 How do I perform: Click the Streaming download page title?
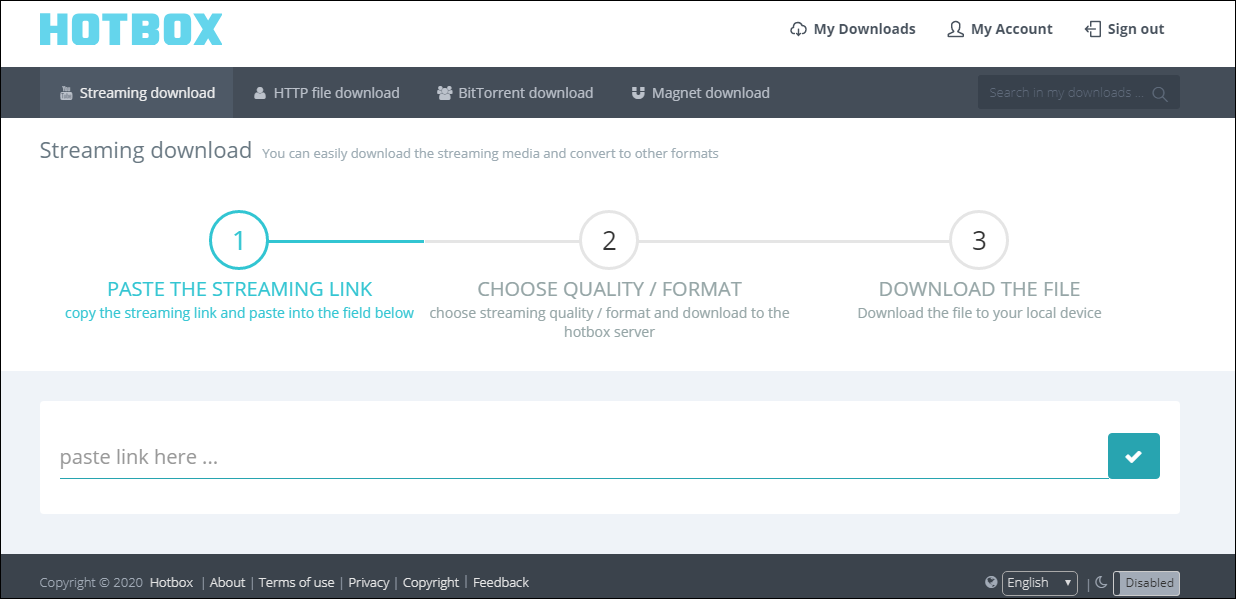(146, 151)
